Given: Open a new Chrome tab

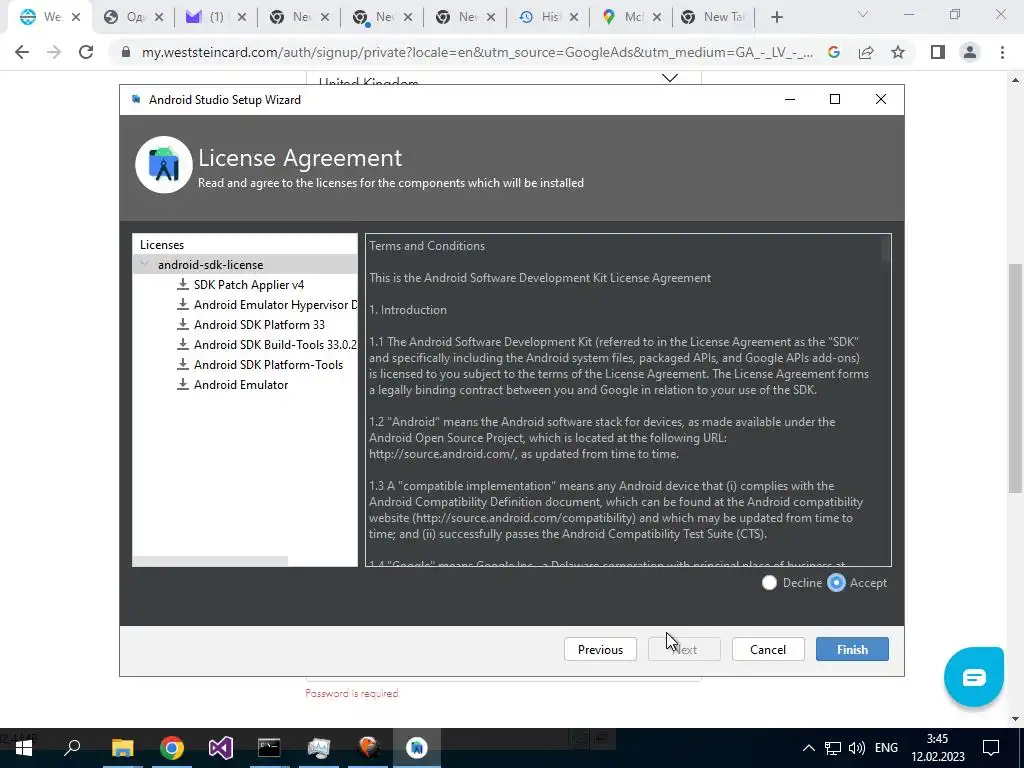Looking at the screenshot, I should [x=776, y=17].
